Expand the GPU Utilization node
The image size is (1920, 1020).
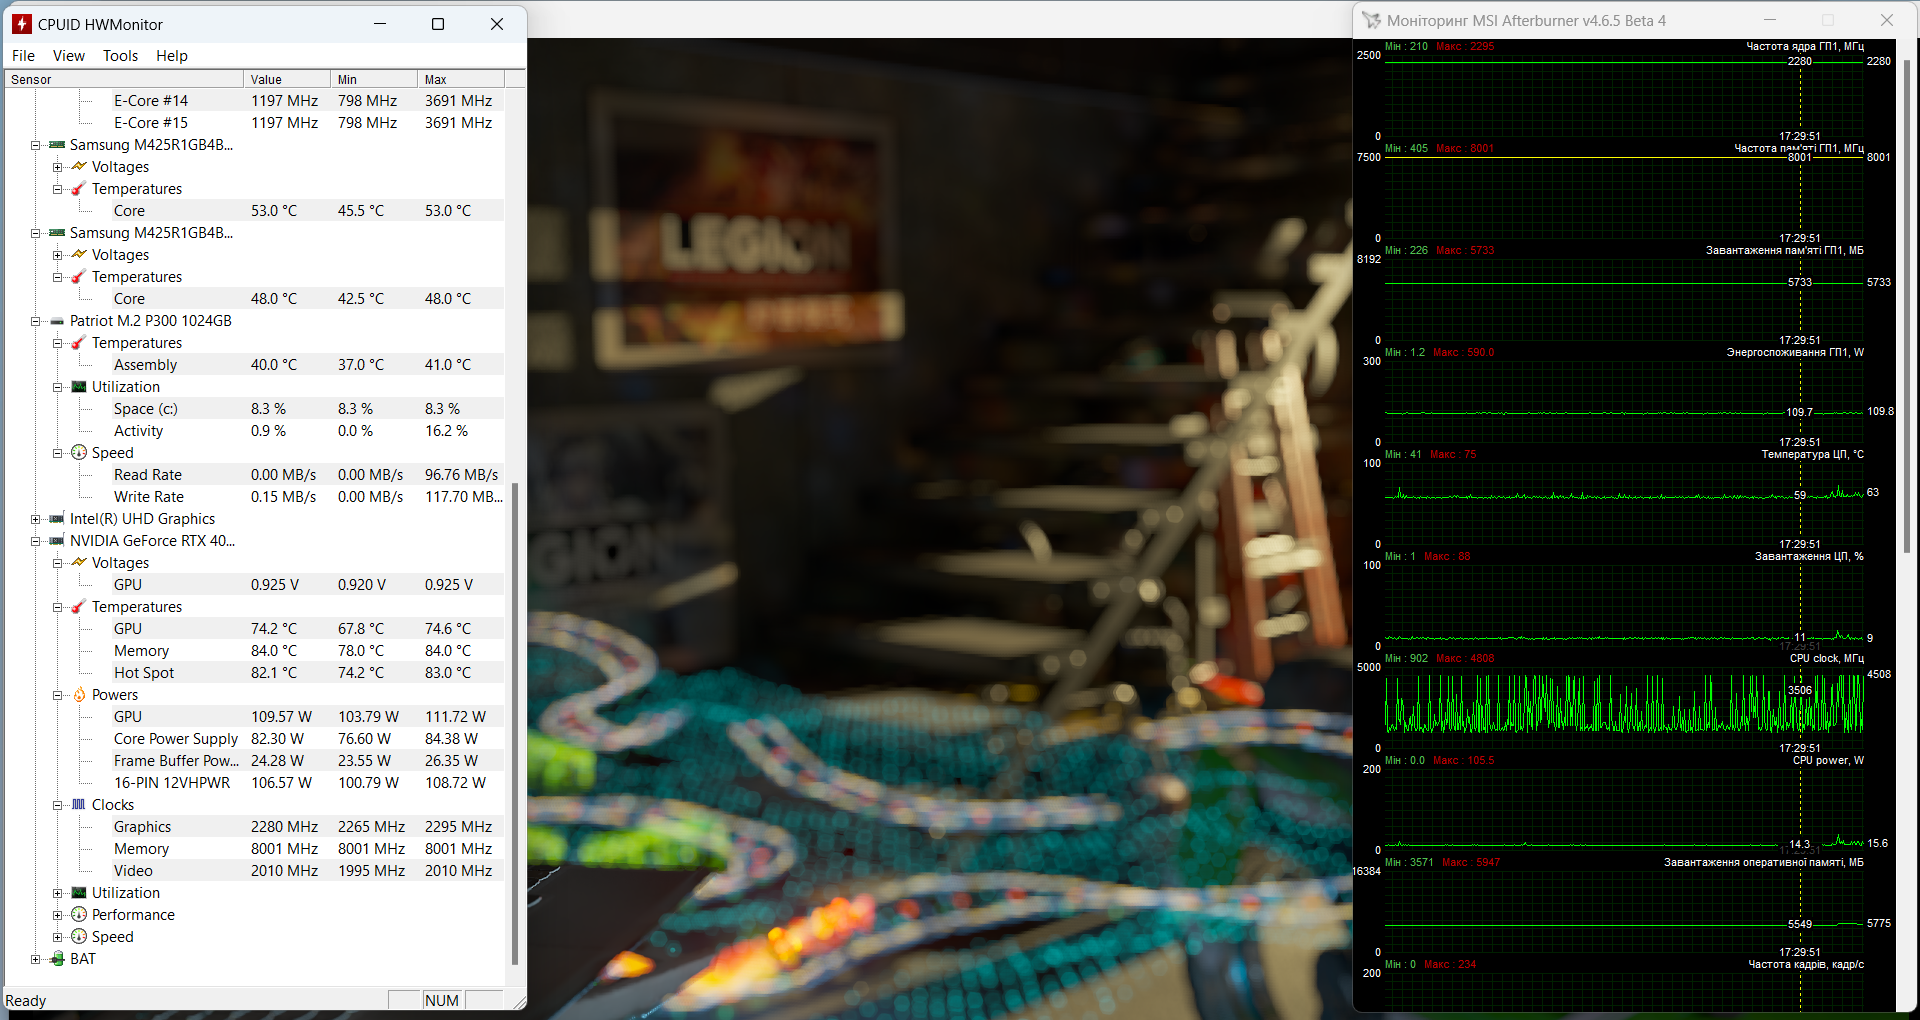tap(57, 893)
